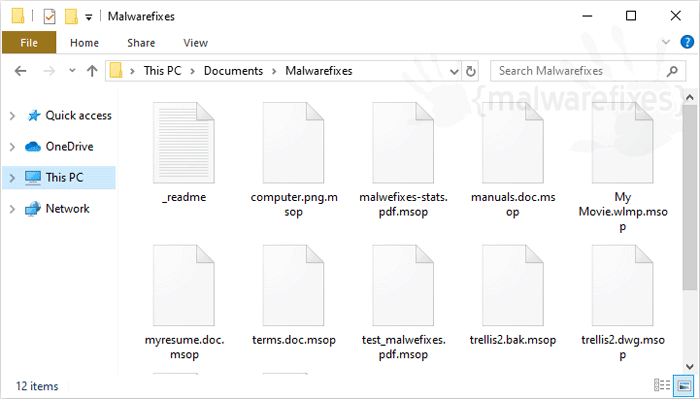Viewport: 700px width, 399px height.
Task: Click the This PC monitor icon
Action: [x=33, y=178]
